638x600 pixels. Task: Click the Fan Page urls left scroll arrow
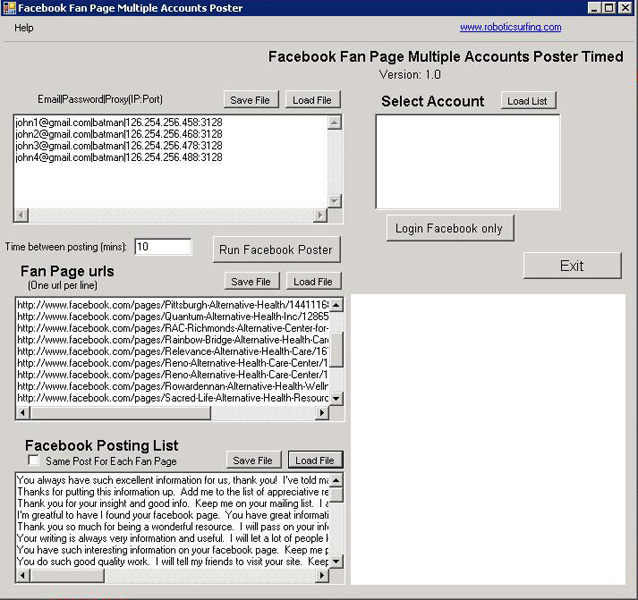click(x=23, y=412)
